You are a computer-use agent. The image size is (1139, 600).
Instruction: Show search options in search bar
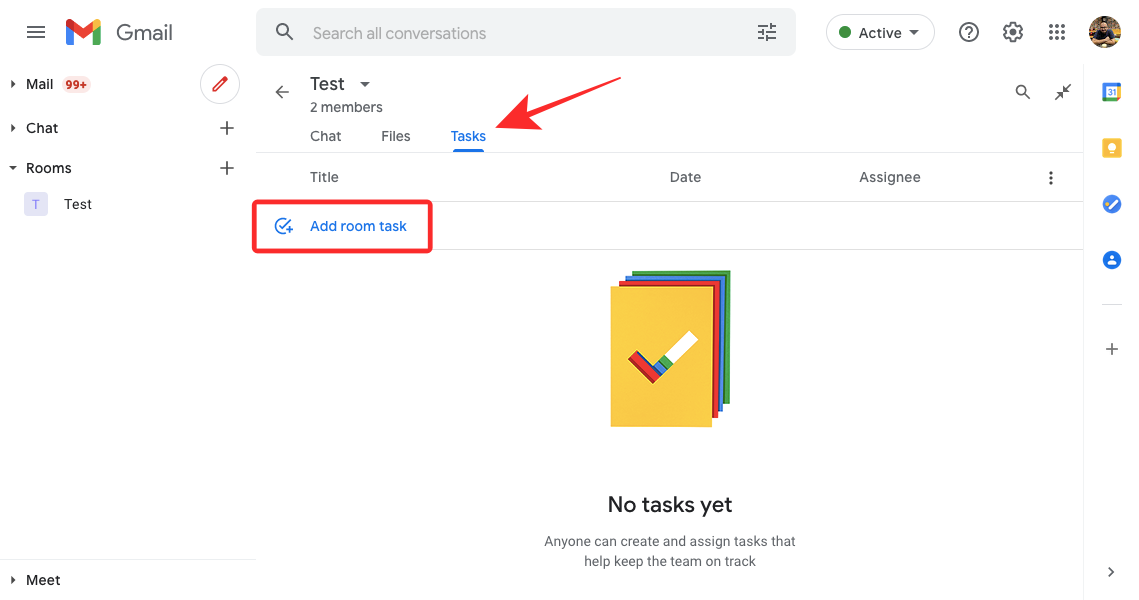(767, 33)
